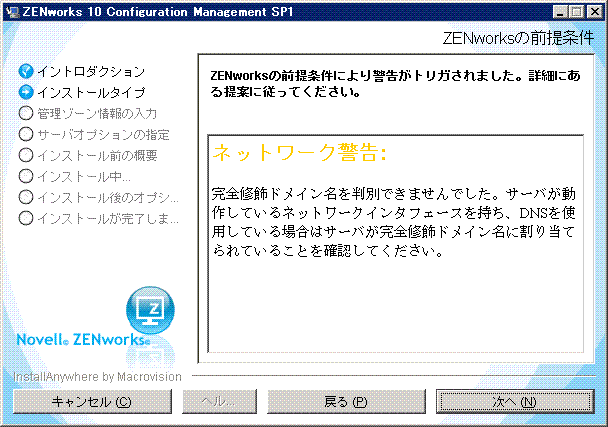This screenshot has height=427, width=608.
Task: Click the 完全修飾ドメイン名 warning message text
Action: [x=394, y=222]
